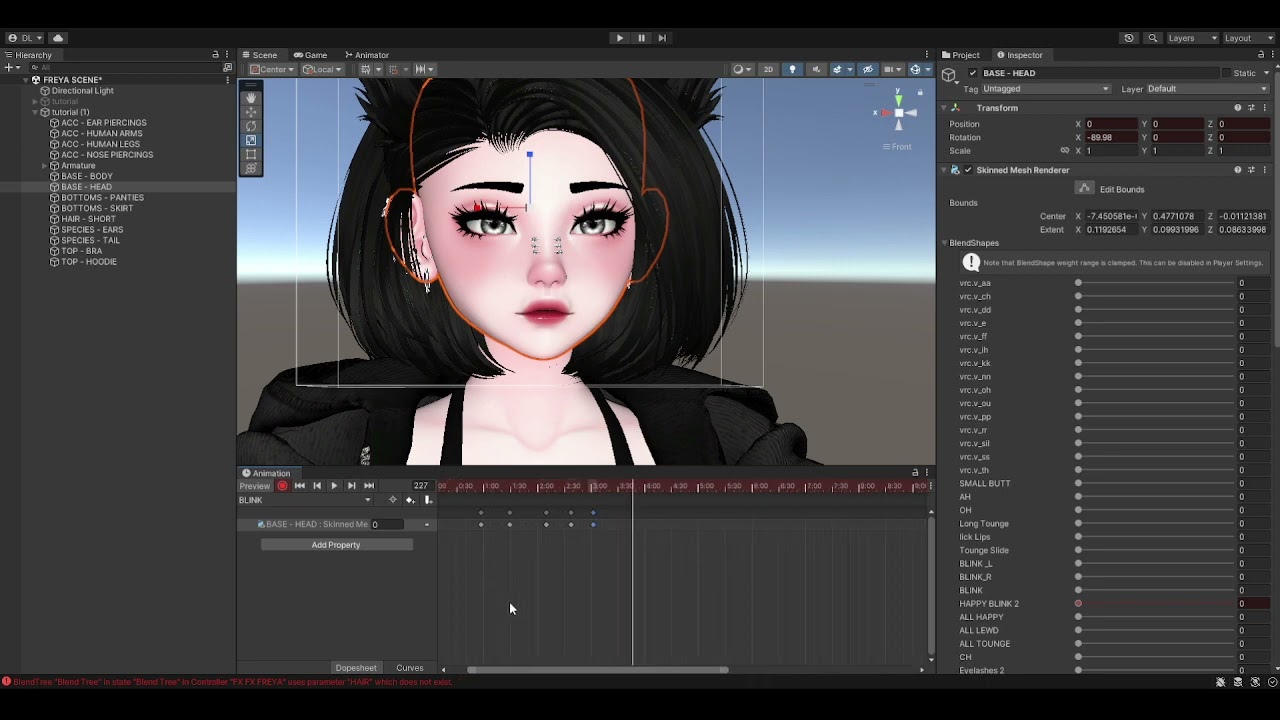Open Undo History icon in top bar
Image resolution: width=1280 pixels, height=720 pixels.
coord(1129,38)
